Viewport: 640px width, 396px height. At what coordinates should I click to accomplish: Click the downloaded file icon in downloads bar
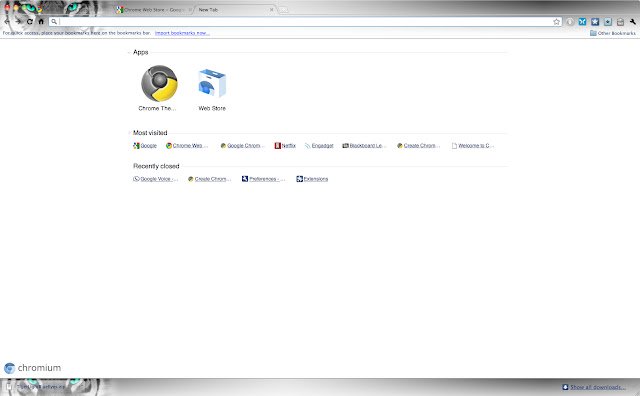coord(9,387)
